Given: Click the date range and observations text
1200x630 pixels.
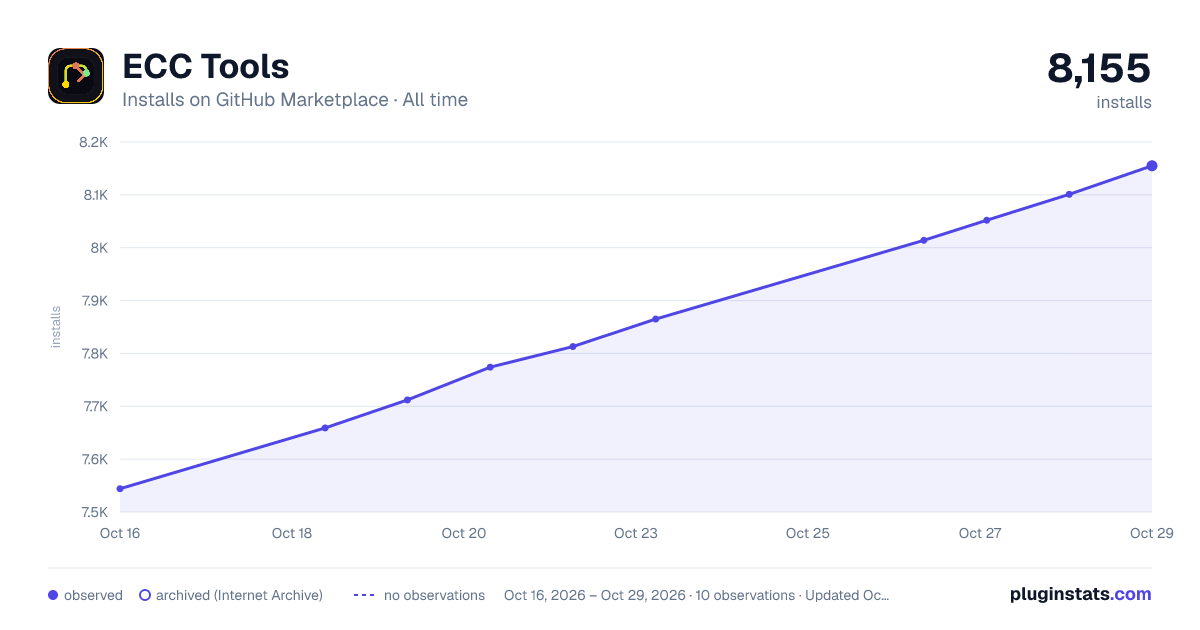Looking at the screenshot, I should [697, 595].
